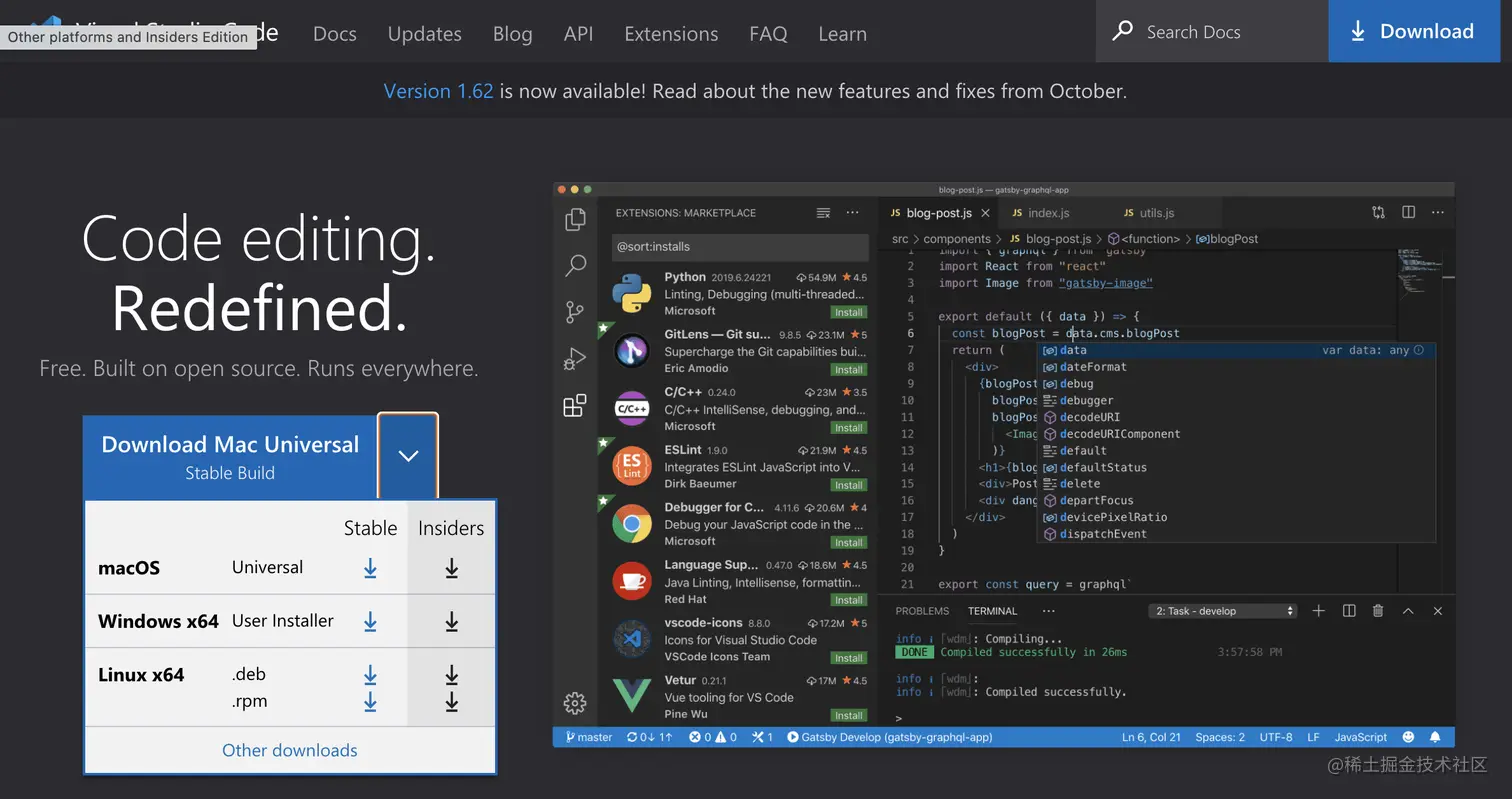The width and height of the screenshot is (1512, 799).
Task: Download the Linux .rpm Stable package
Action: 370,701
